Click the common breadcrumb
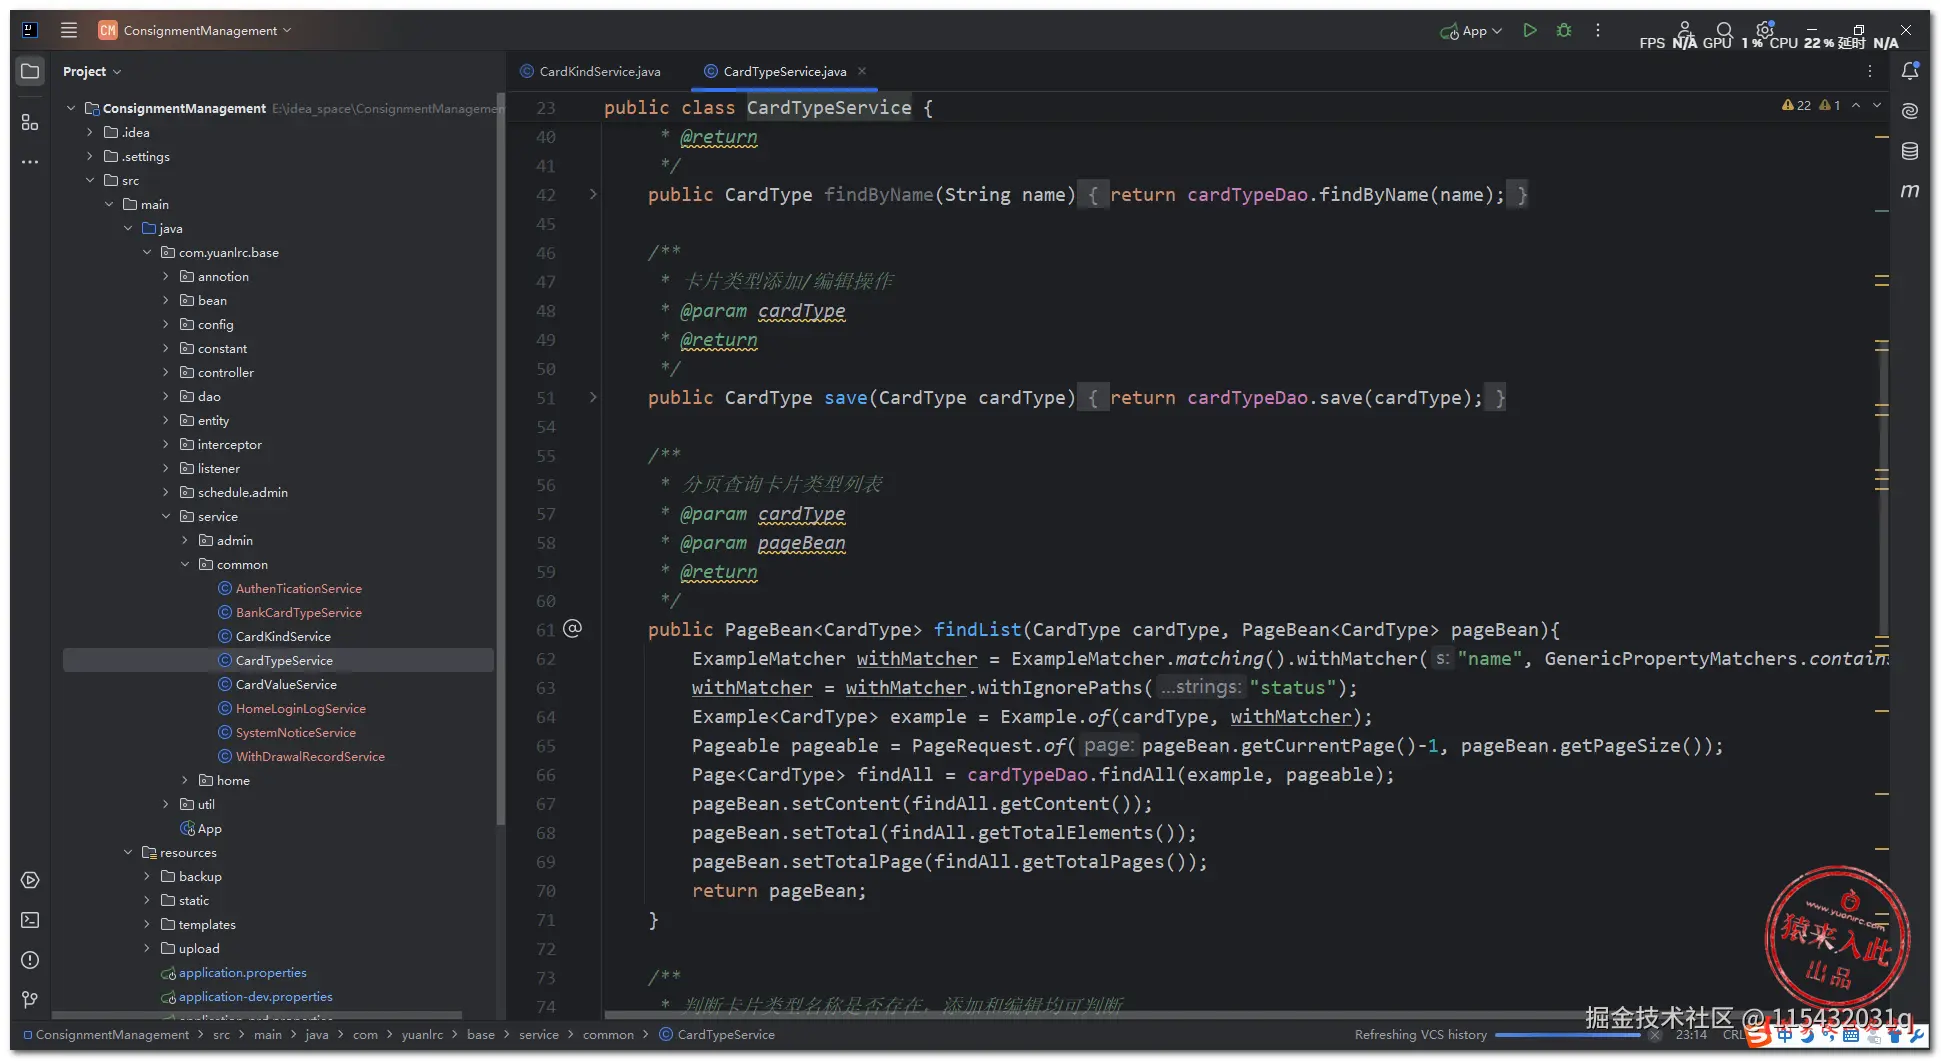Viewport: 1941px width, 1061px height. (608, 1034)
